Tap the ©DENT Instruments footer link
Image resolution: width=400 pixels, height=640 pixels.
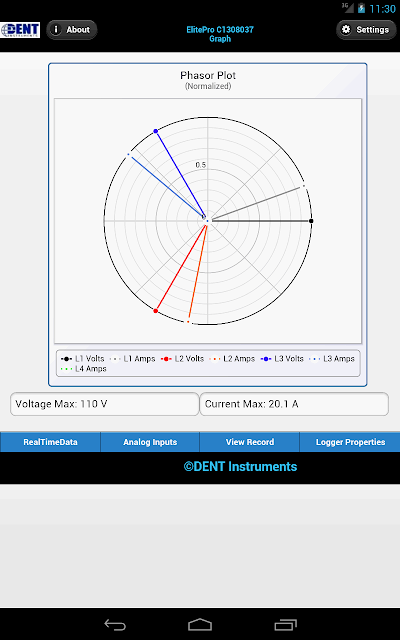click(240, 467)
